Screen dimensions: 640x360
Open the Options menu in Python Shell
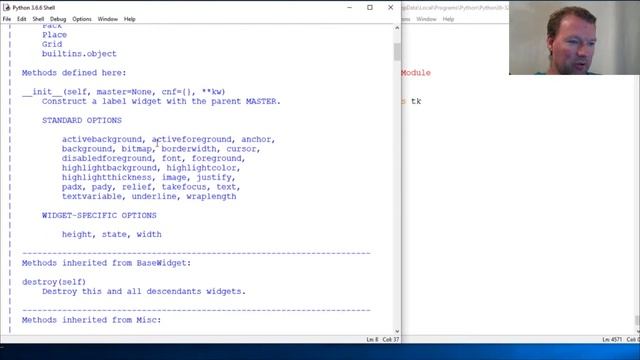tap(82, 19)
